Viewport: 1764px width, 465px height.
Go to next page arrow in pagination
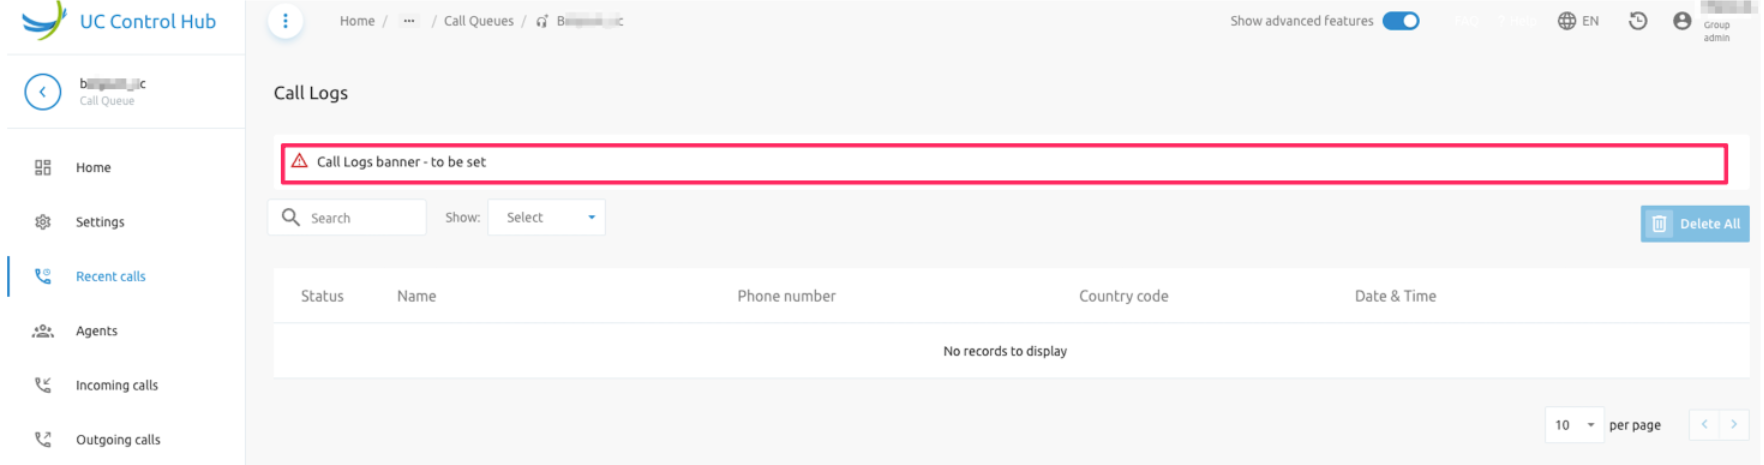pos(1734,425)
